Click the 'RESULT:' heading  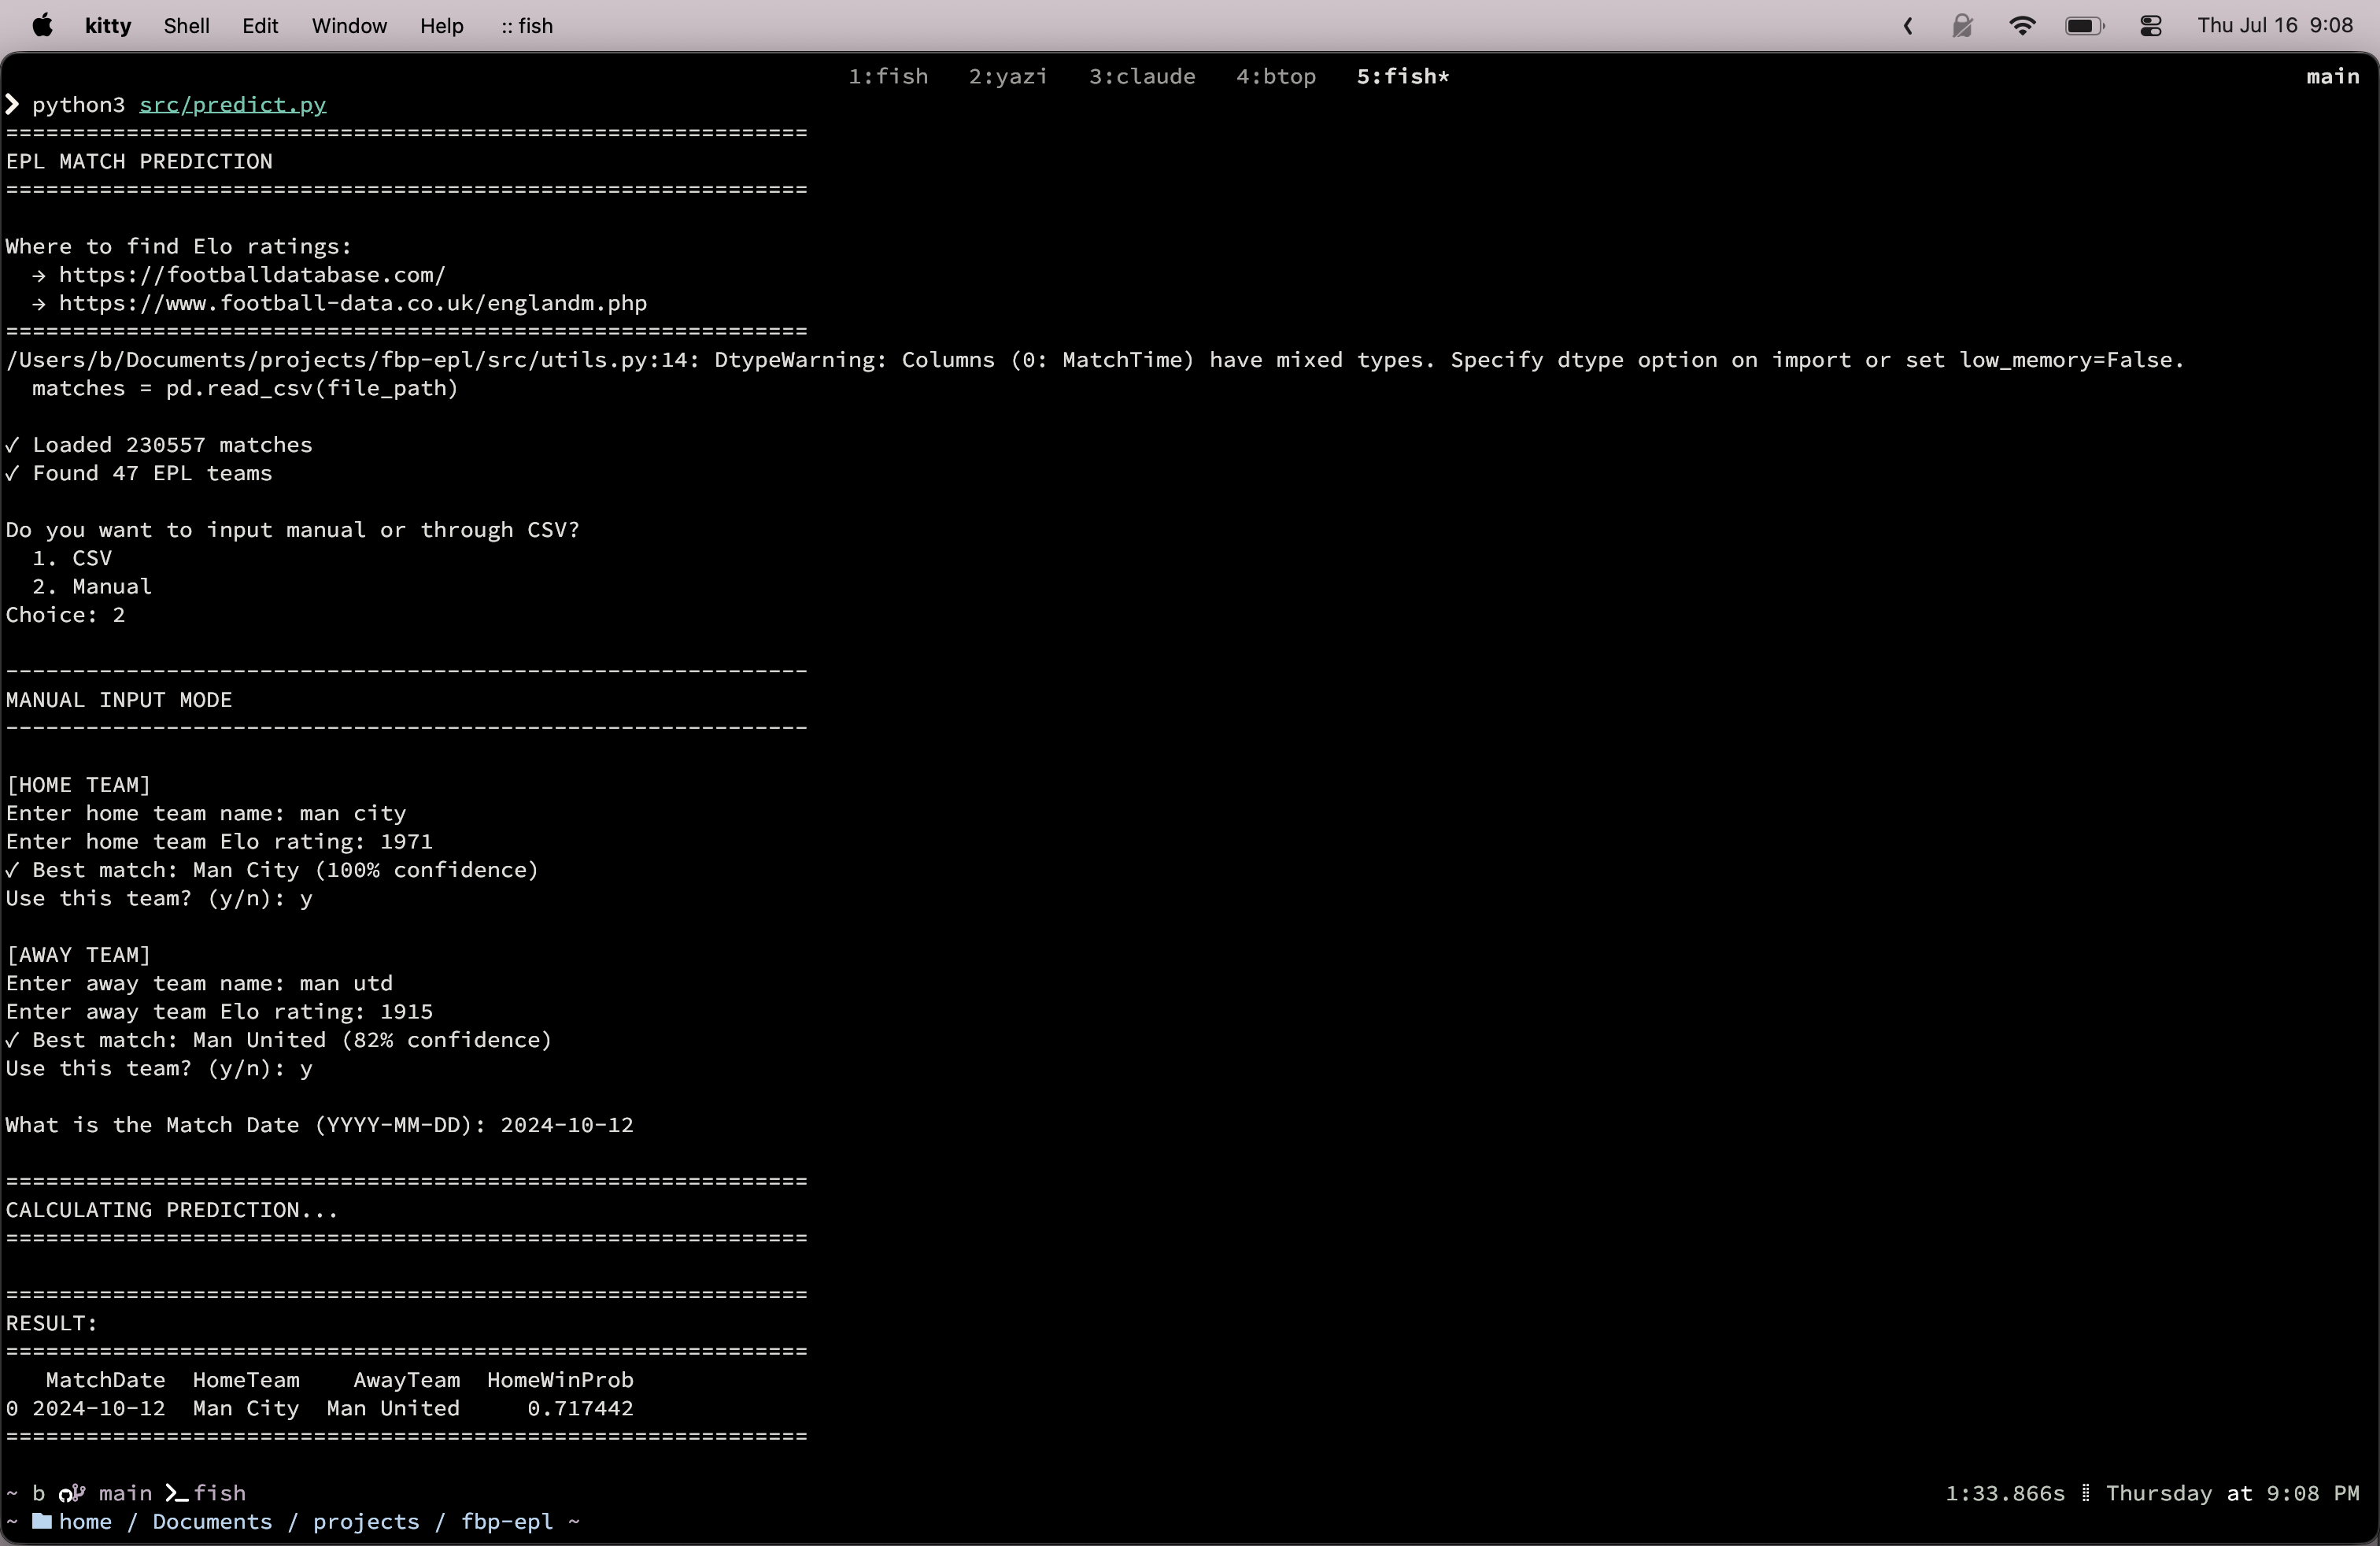tap(52, 1324)
